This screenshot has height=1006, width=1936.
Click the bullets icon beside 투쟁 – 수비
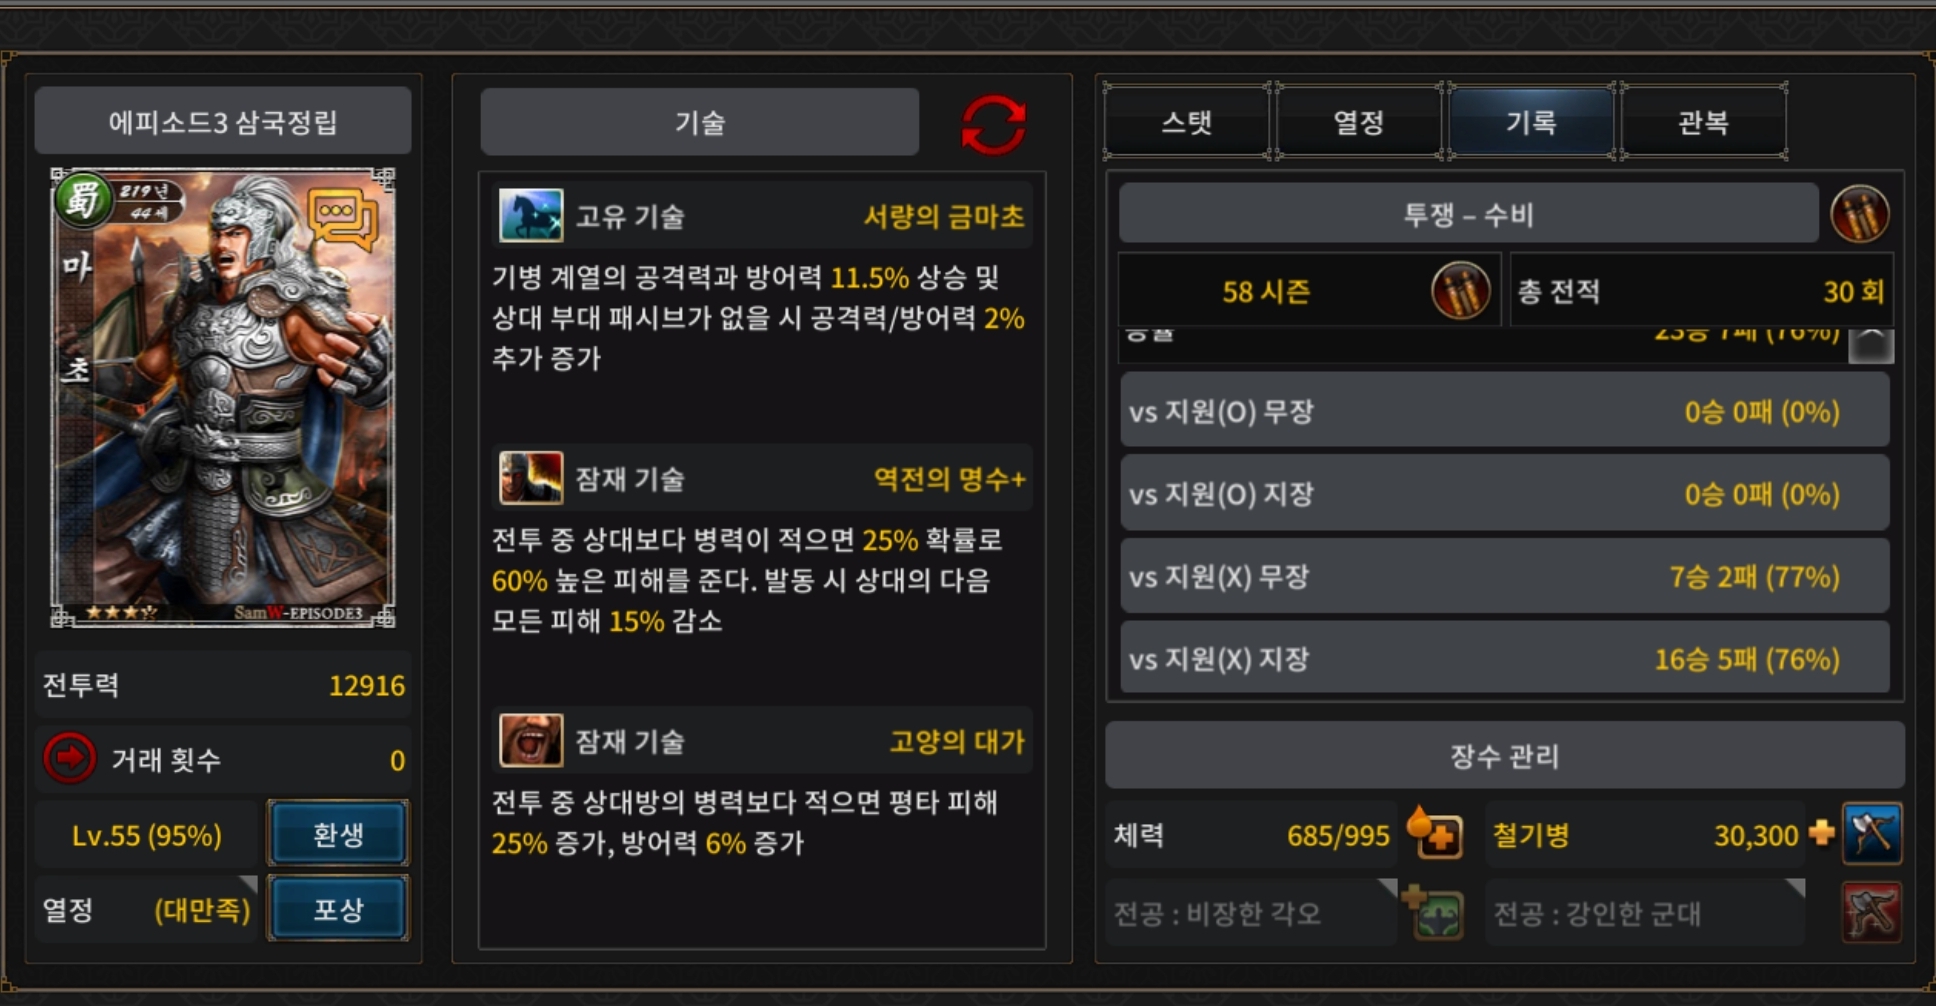tap(1859, 214)
